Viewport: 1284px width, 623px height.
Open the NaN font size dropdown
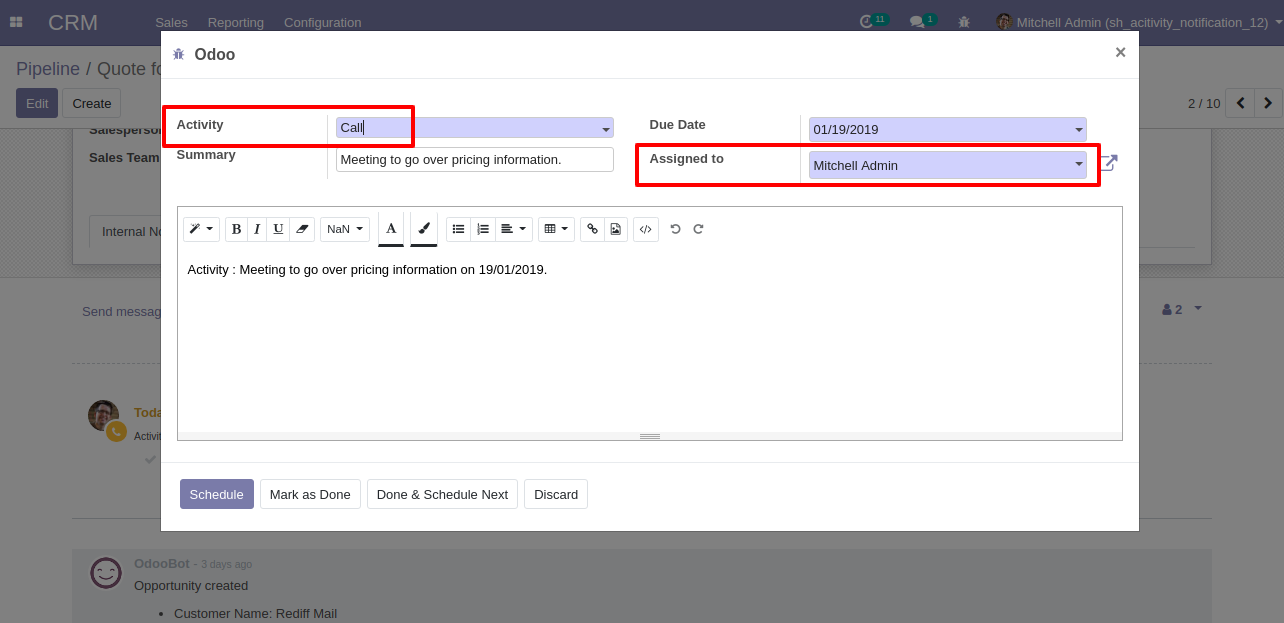click(x=345, y=229)
